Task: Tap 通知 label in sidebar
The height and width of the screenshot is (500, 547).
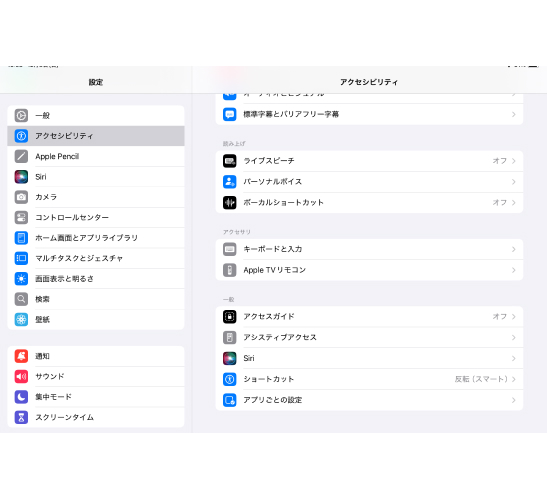Action: pos(42,356)
